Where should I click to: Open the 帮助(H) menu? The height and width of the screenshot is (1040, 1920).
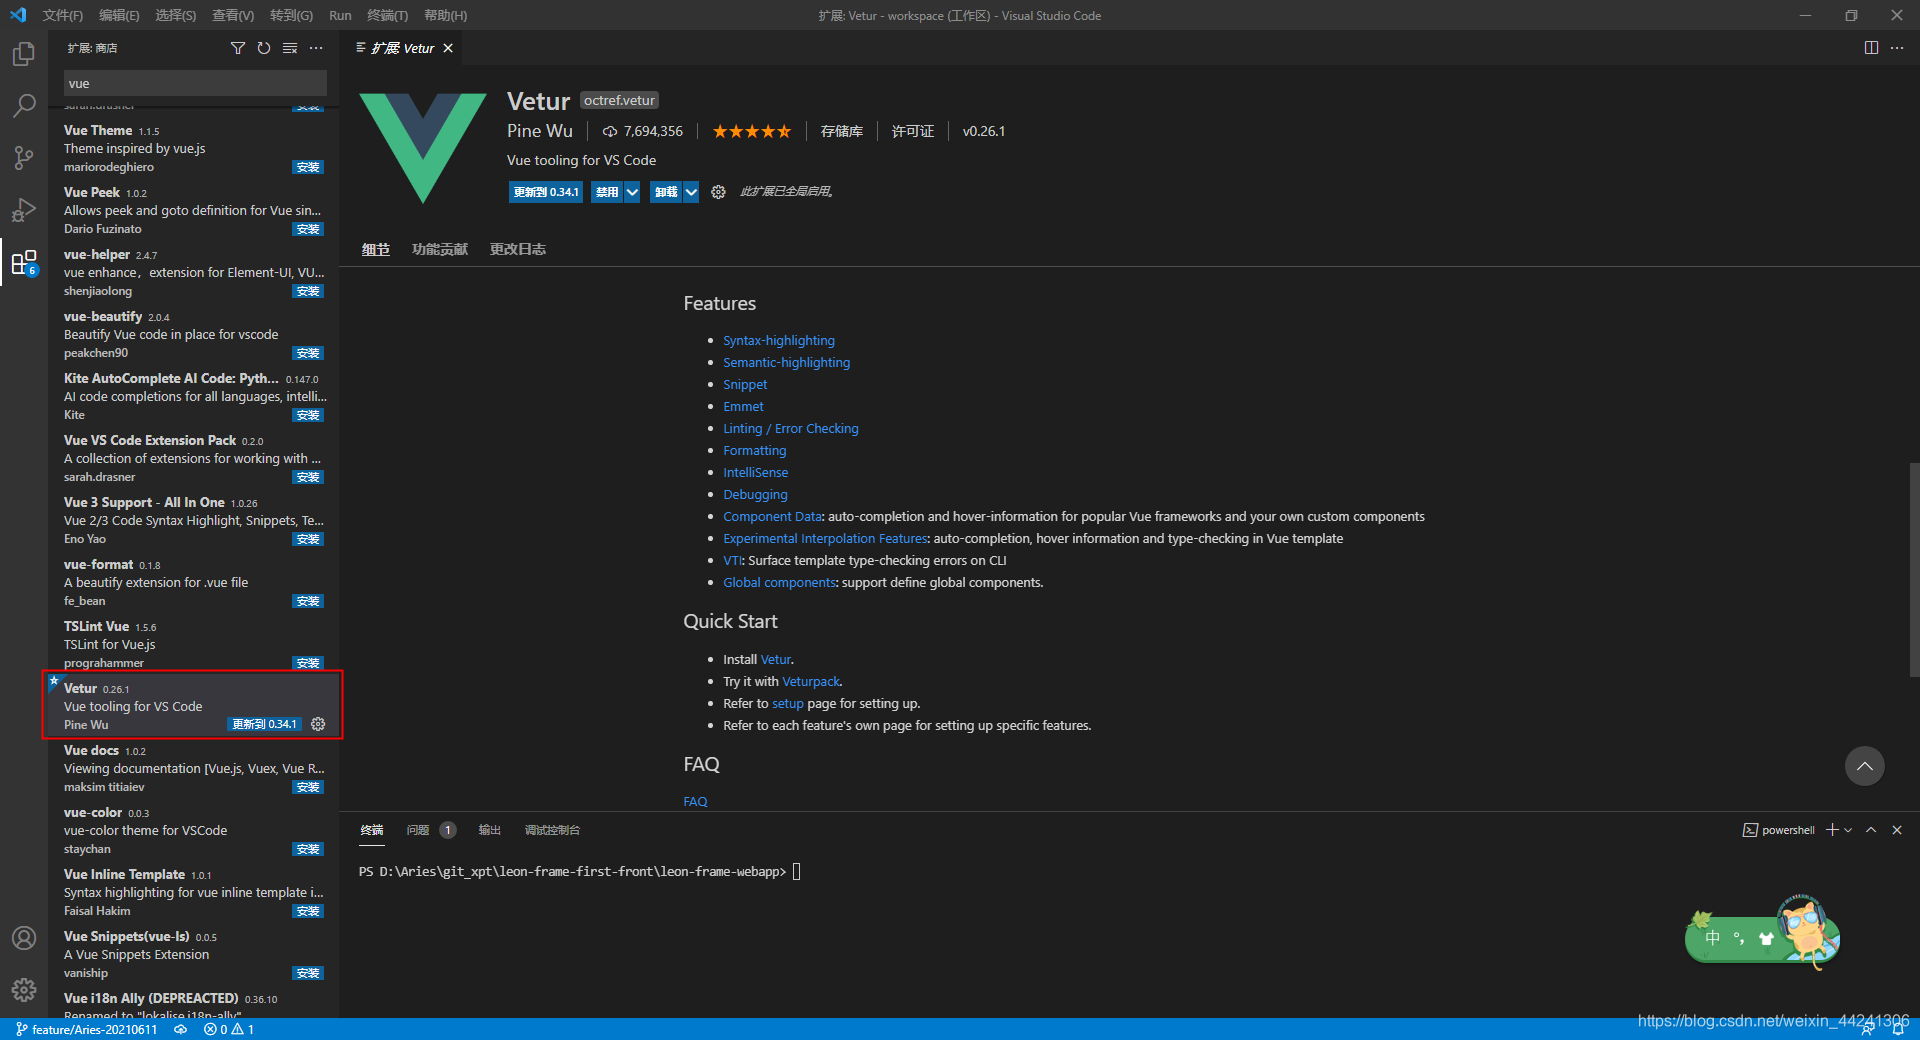click(446, 15)
